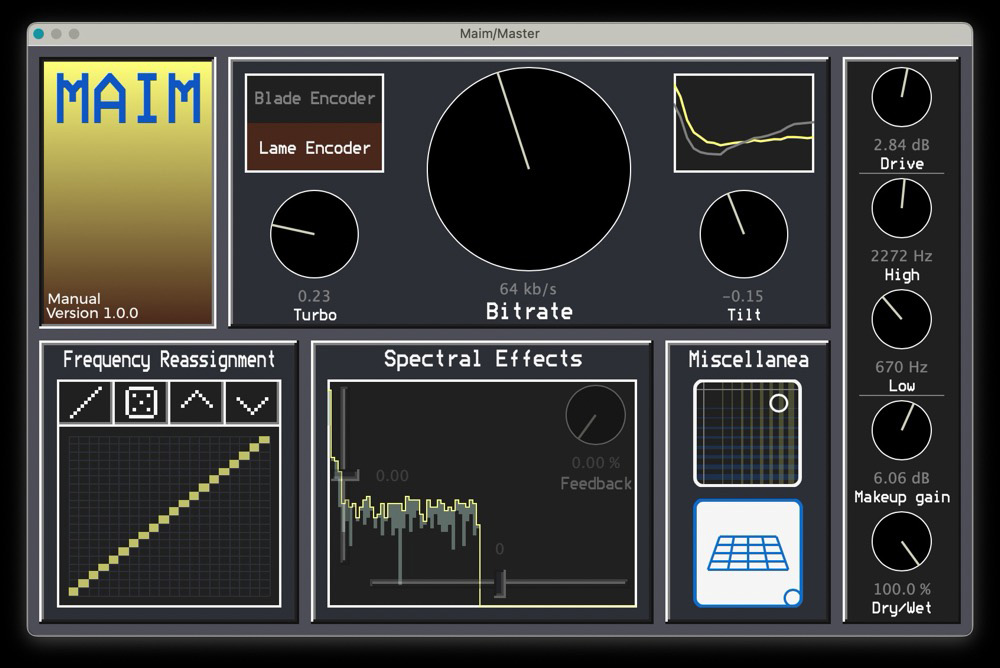The width and height of the screenshot is (1000, 668).
Task: Click the spectrum curve preview display
Action: coord(743,123)
